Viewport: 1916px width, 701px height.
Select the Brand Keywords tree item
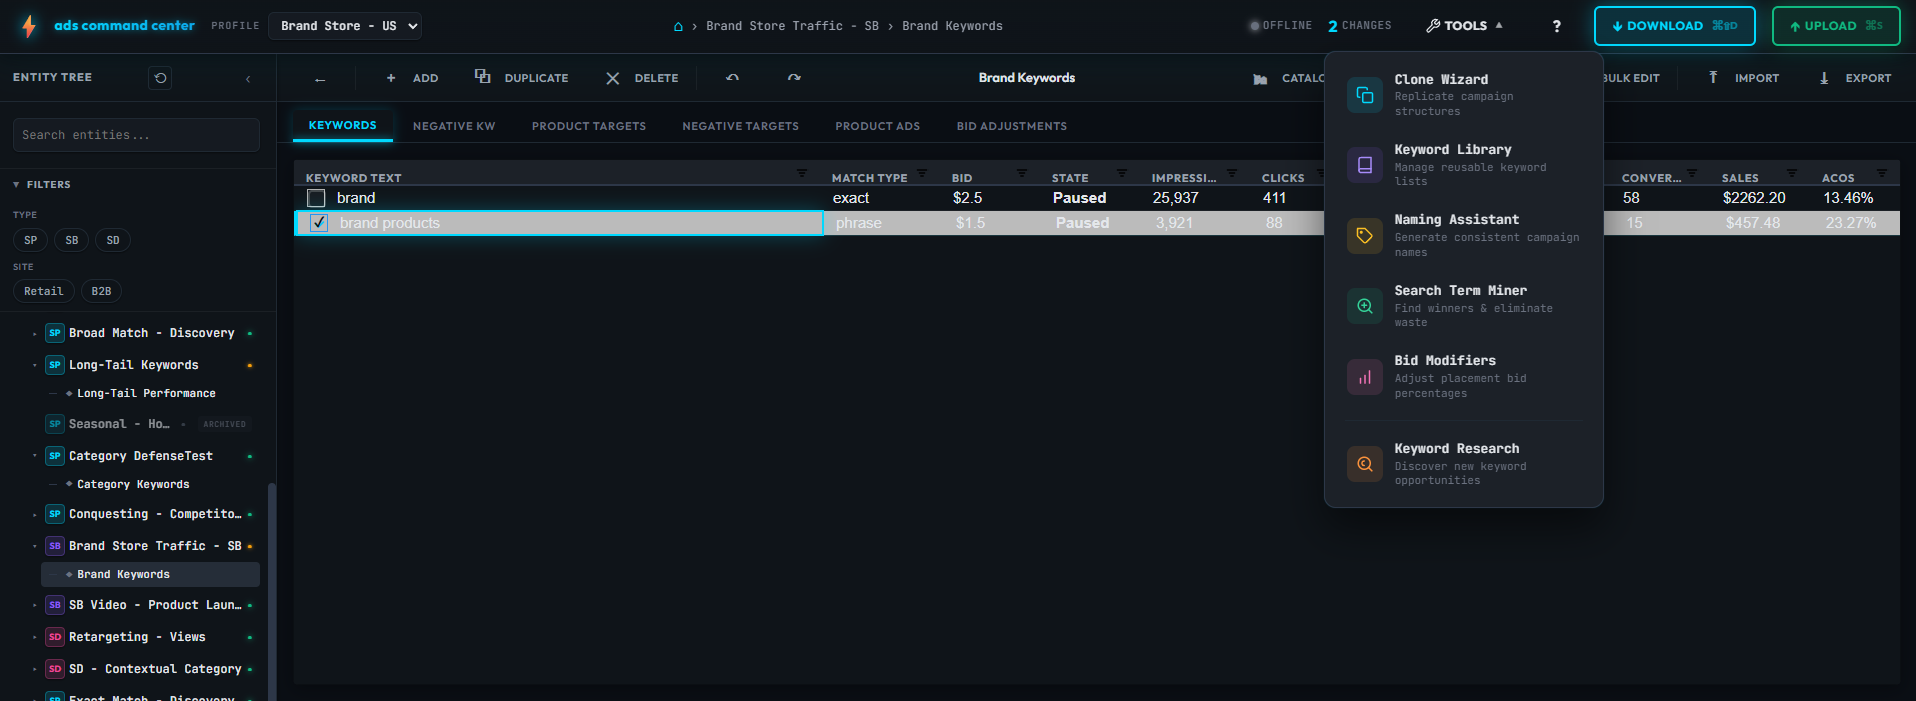[x=150, y=574]
